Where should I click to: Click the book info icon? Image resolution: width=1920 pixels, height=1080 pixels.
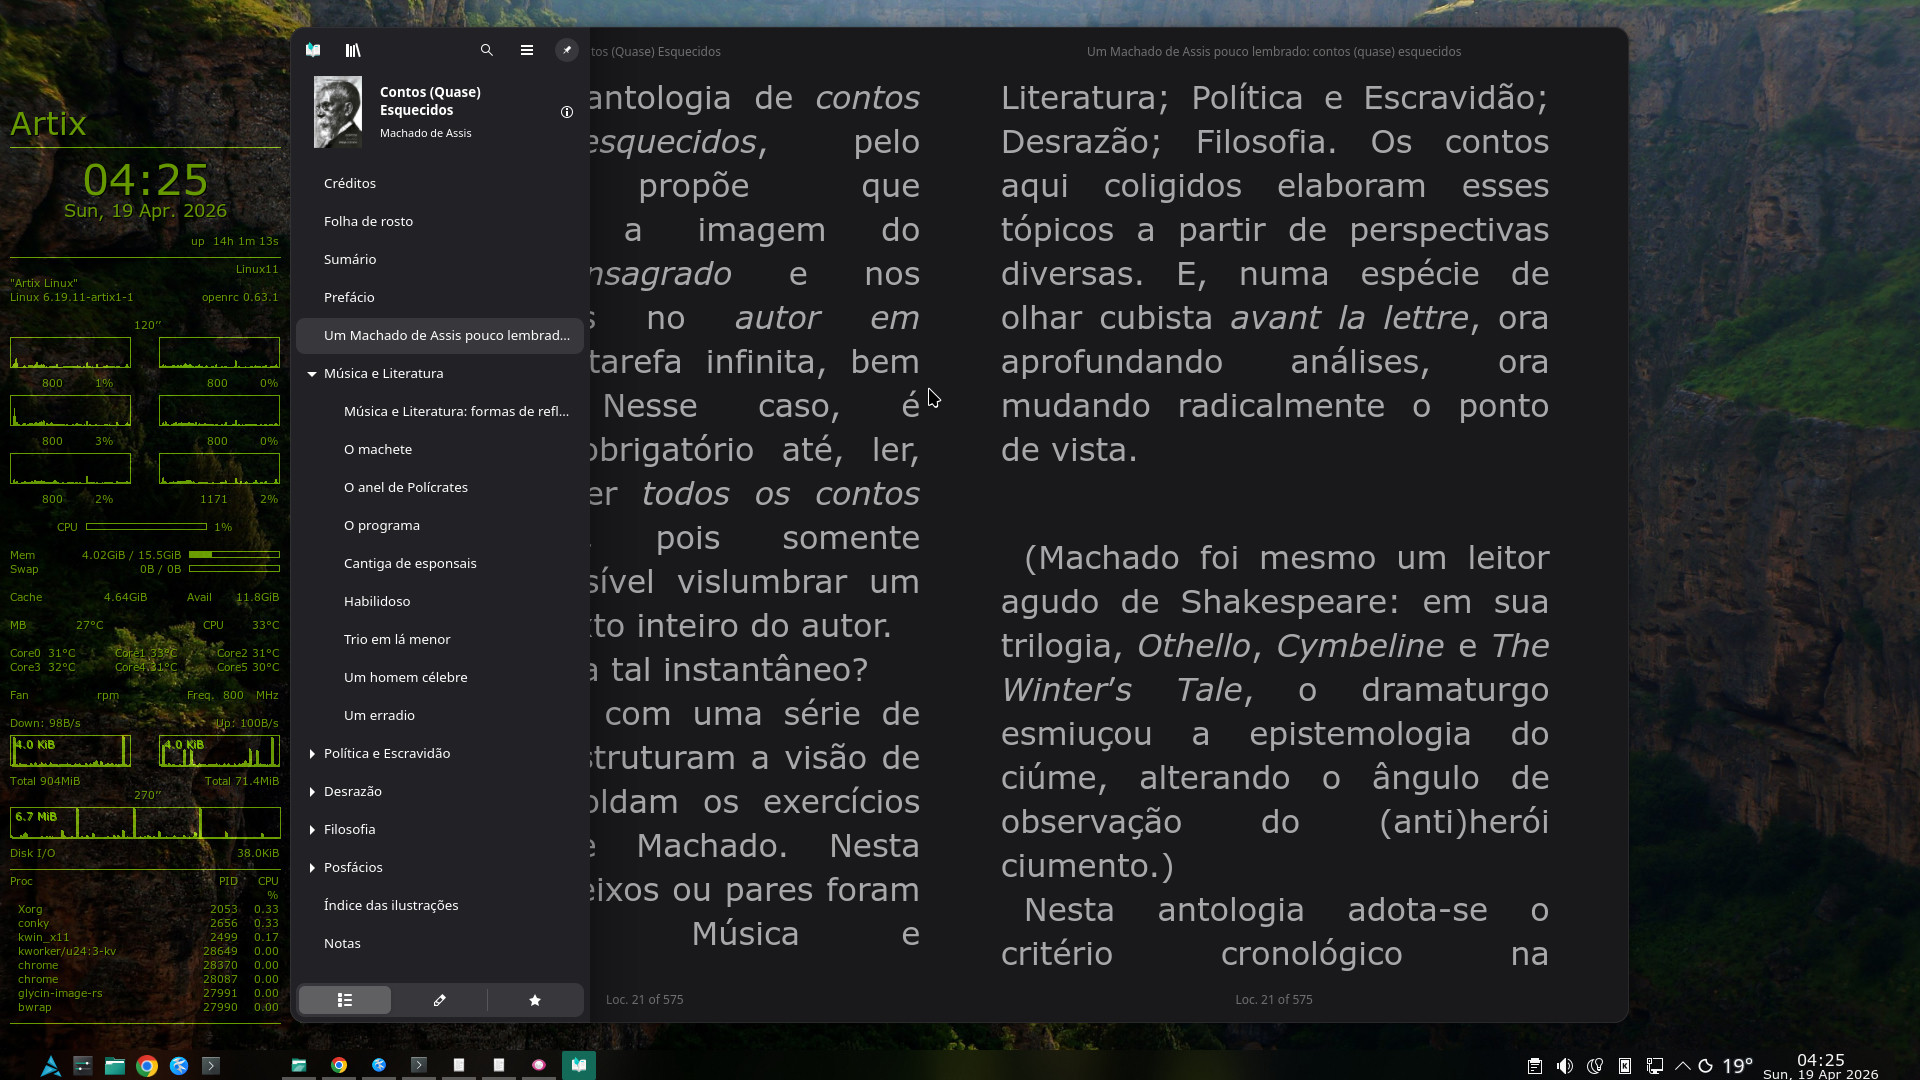pyautogui.click(x=567, y=112)
